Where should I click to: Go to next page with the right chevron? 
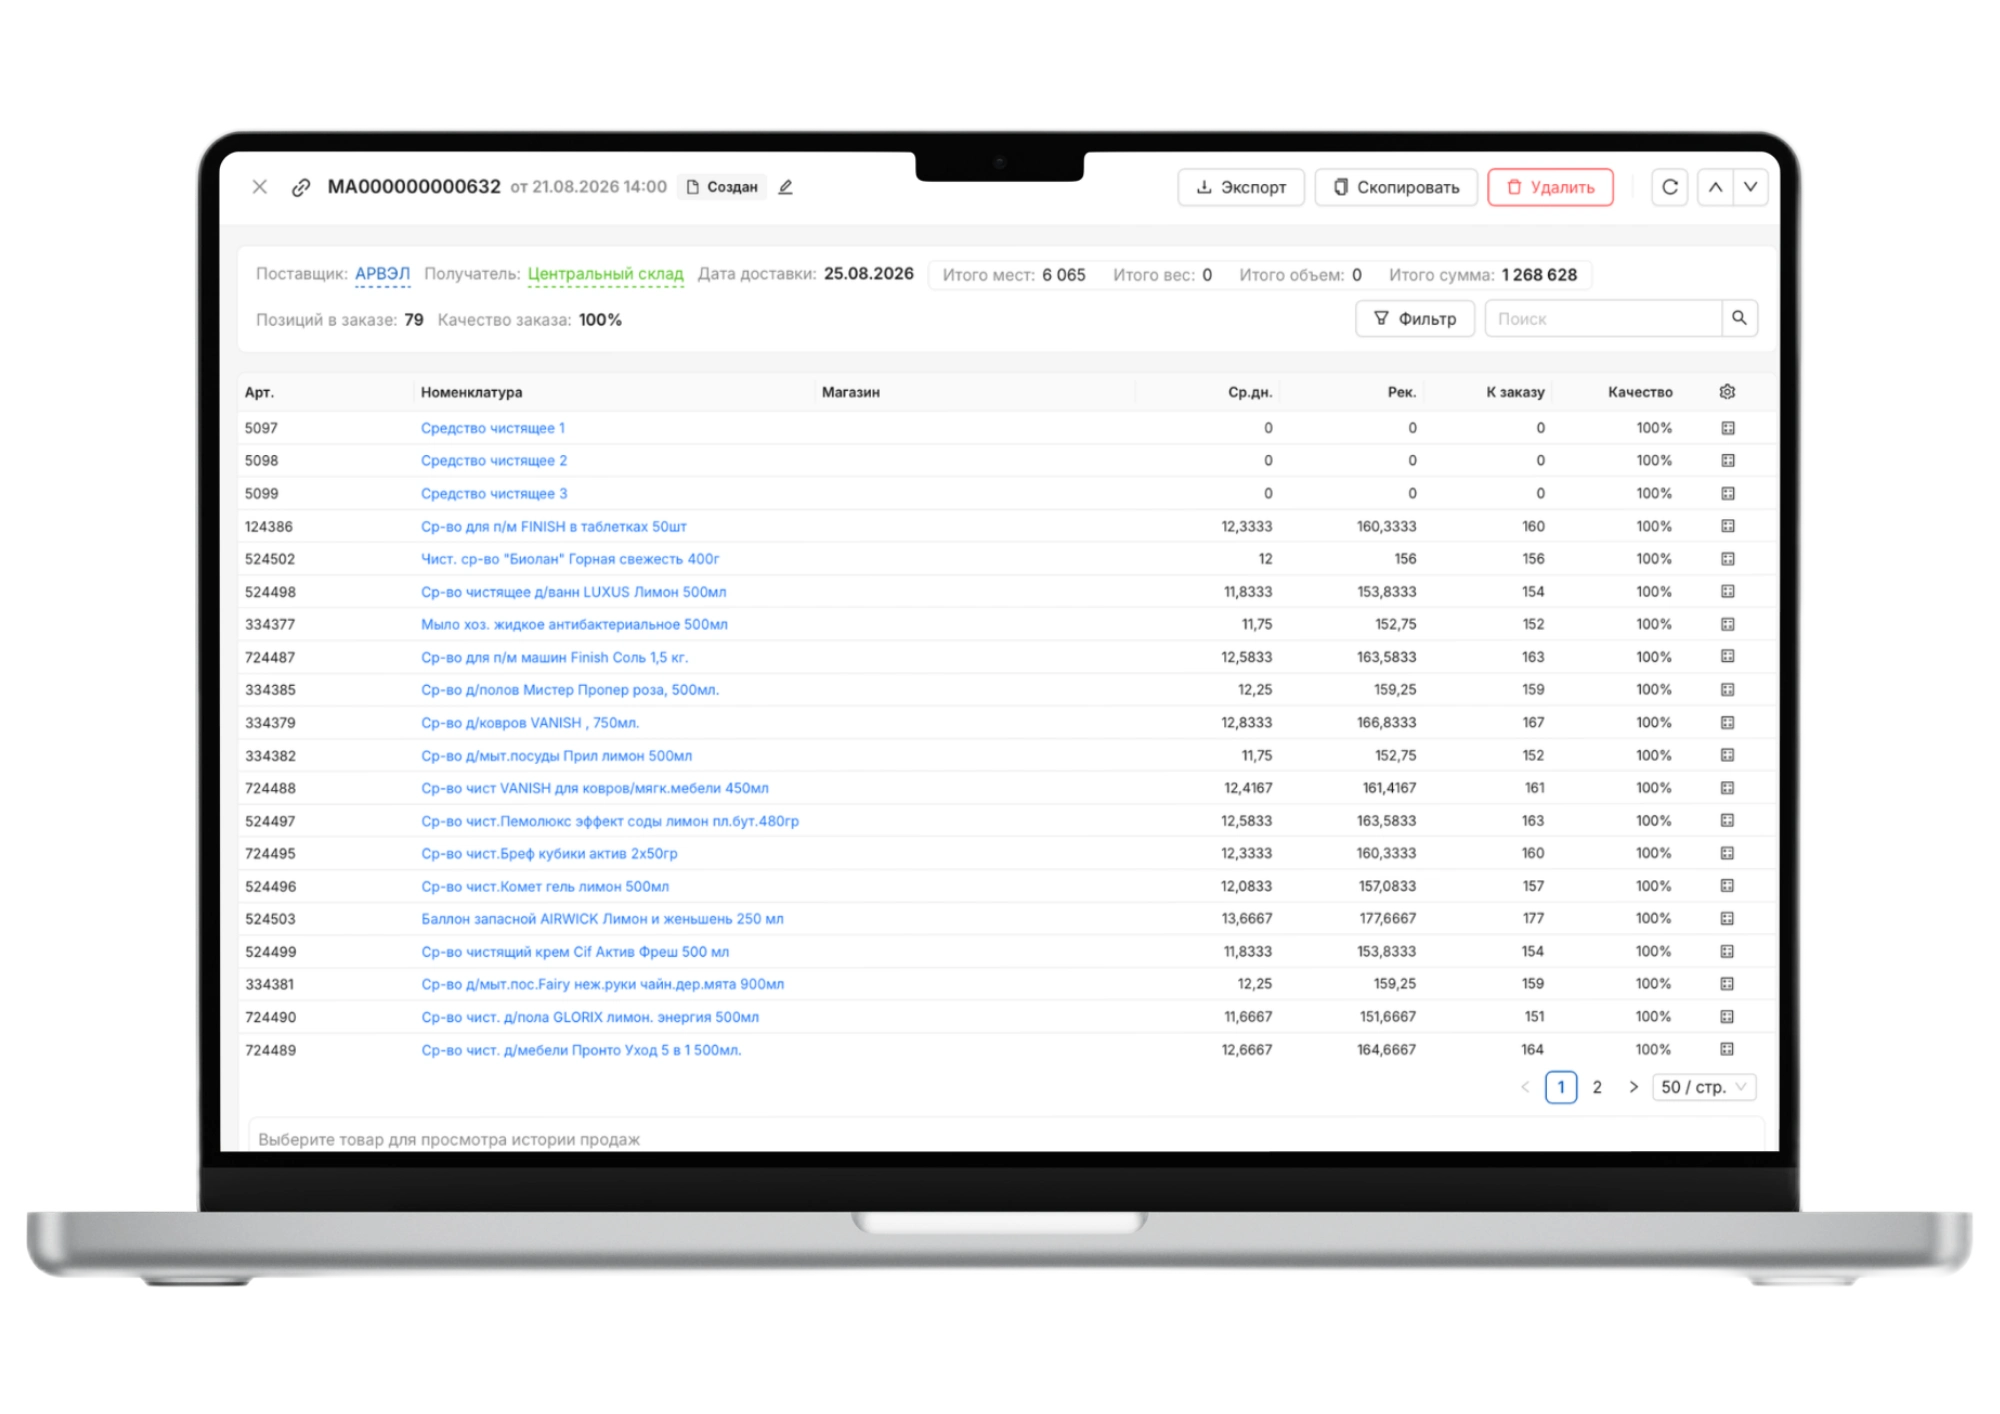point(1633,1087)
